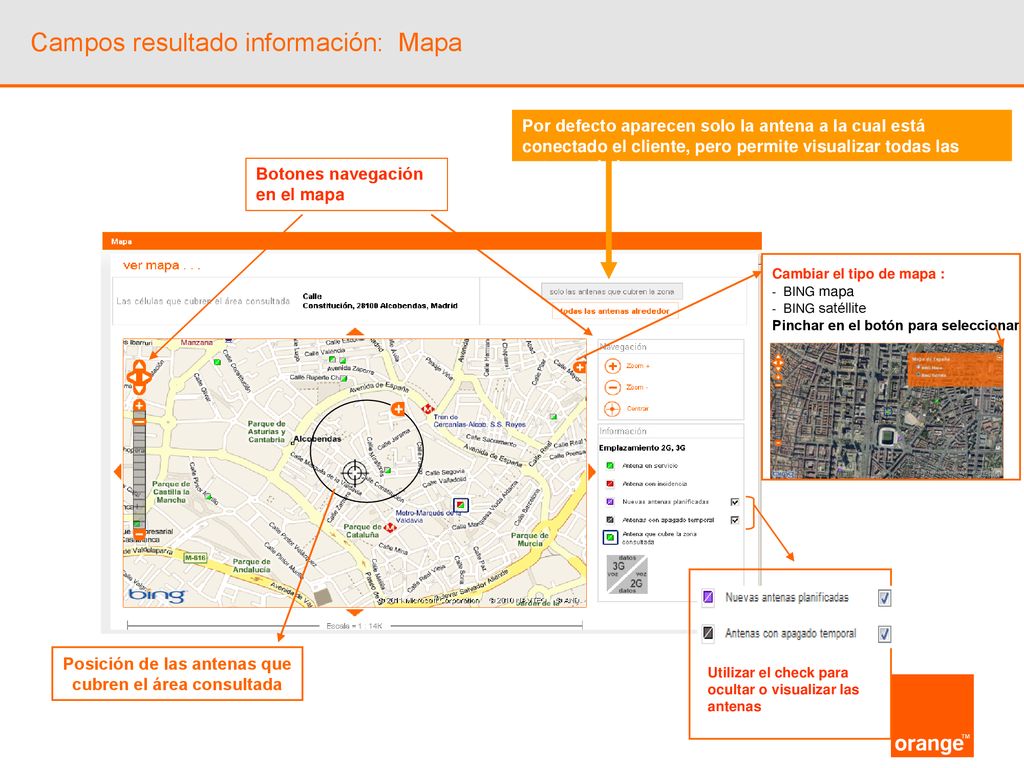
Task: Click the four-way pan control on the Bing map
Action: [x=139, y=377]
